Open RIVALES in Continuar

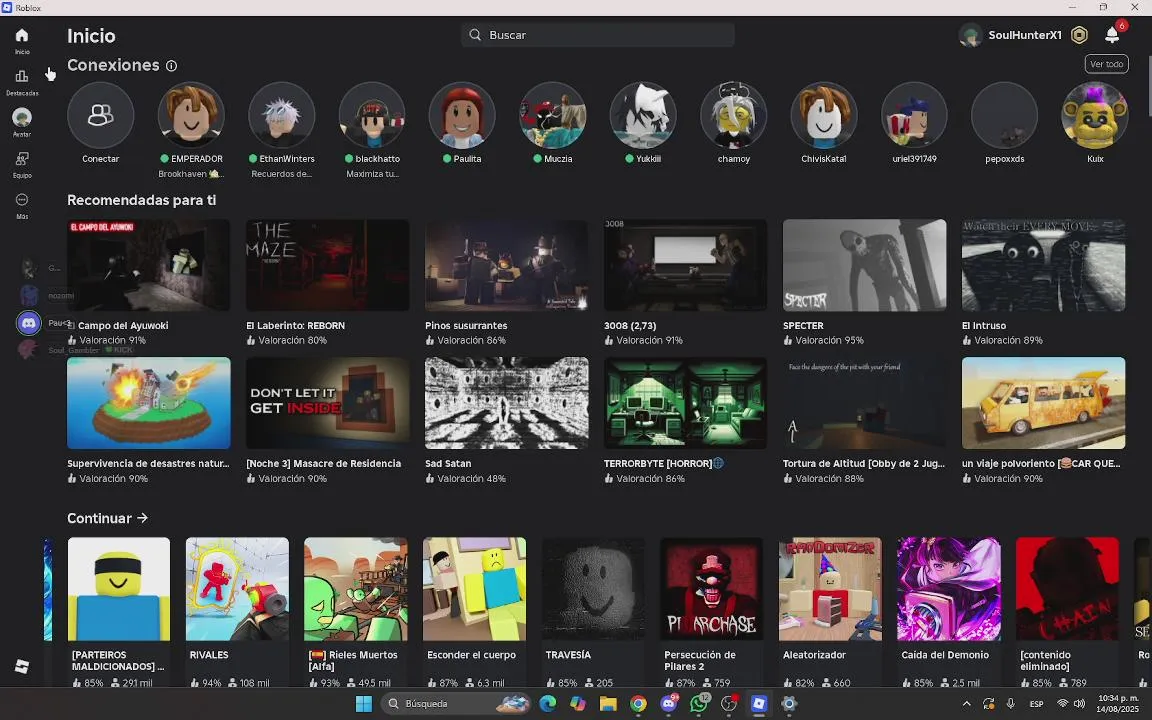tap(237, 589)
